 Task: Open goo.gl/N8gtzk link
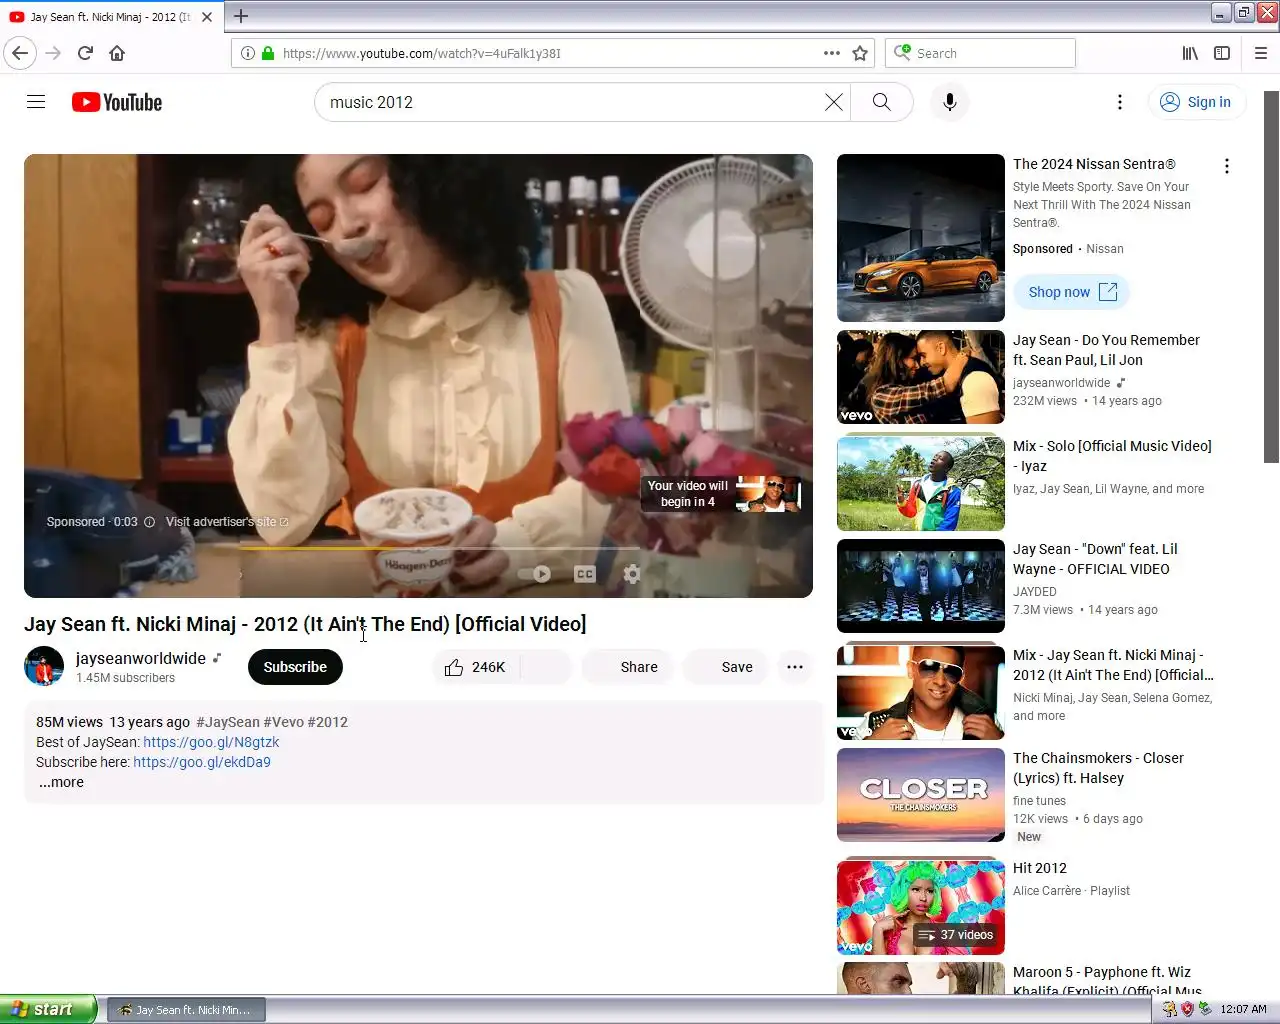point(211,742)
